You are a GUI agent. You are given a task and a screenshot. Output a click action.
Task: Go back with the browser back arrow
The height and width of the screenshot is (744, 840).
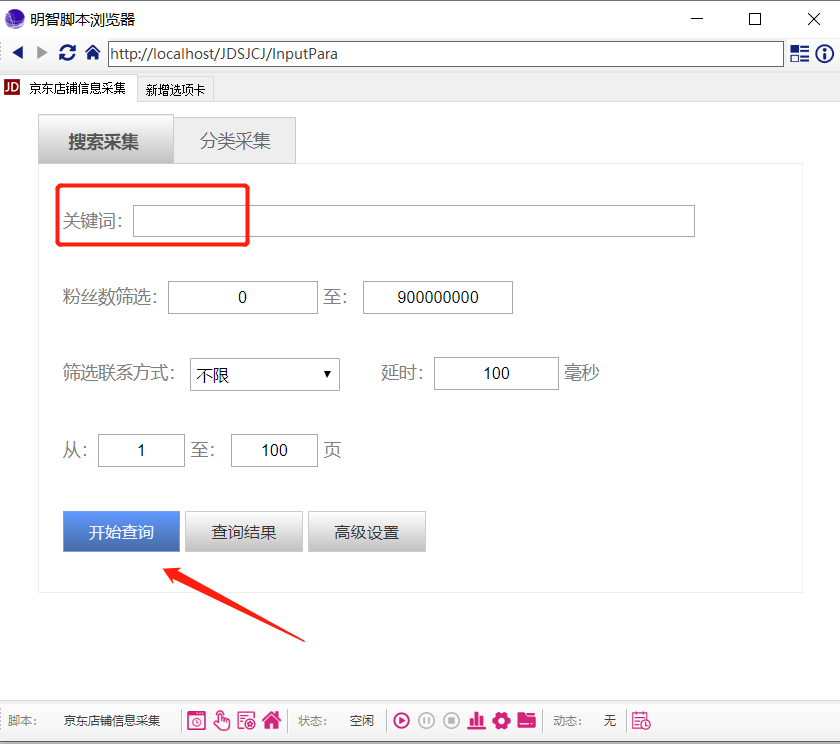[18, 52]
